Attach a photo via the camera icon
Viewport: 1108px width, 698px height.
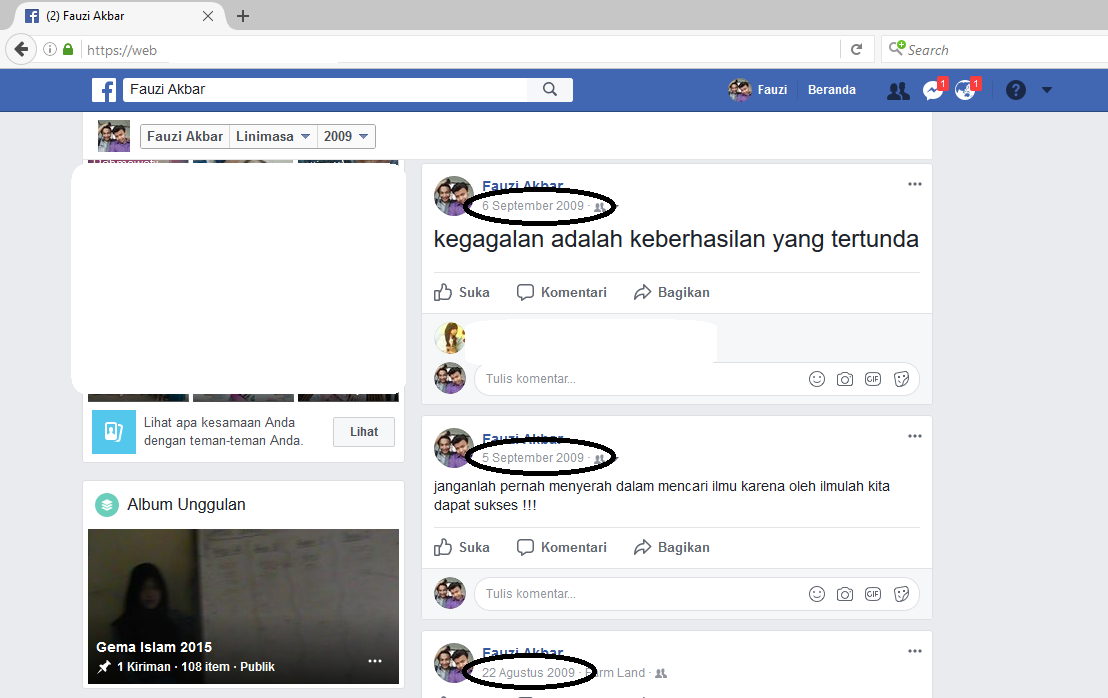(x=845, y=378)
